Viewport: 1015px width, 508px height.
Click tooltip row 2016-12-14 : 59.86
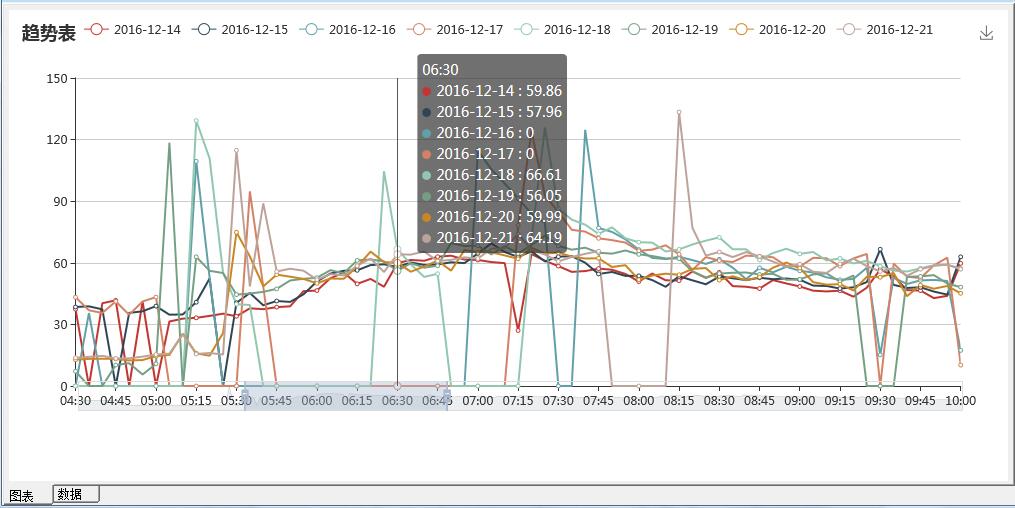click(492, 91)
